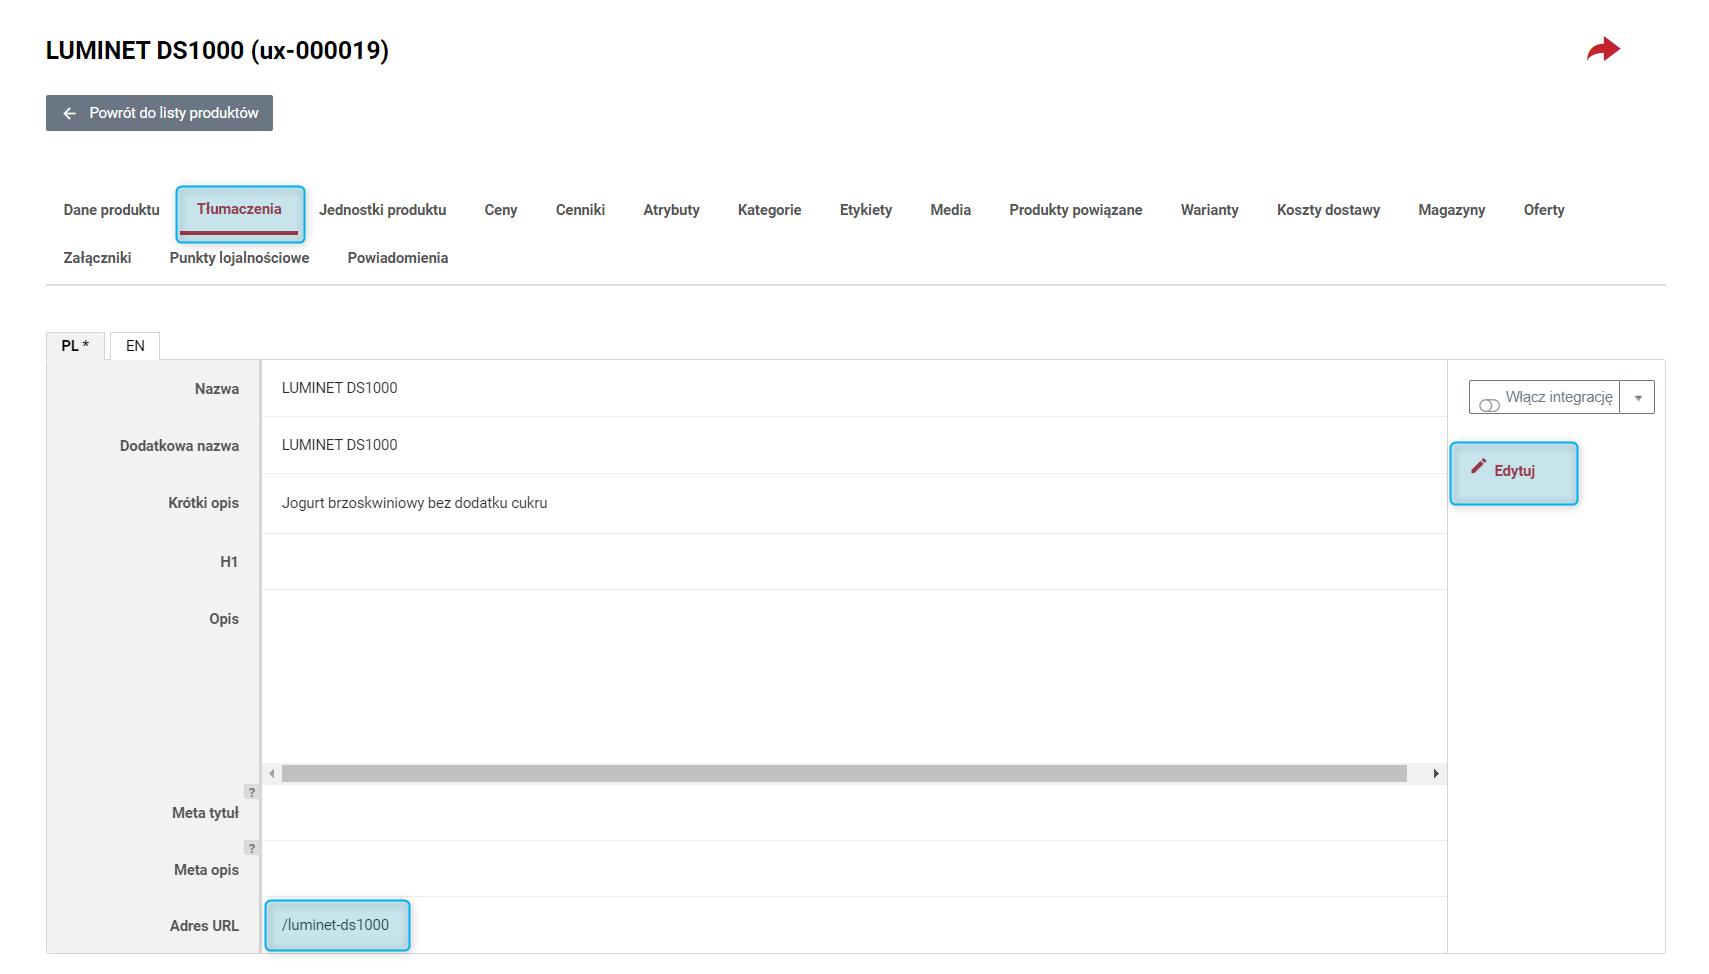Select the PL language tab
The height and width of the screenshot is (974, 1709).
tap(75, 346)
